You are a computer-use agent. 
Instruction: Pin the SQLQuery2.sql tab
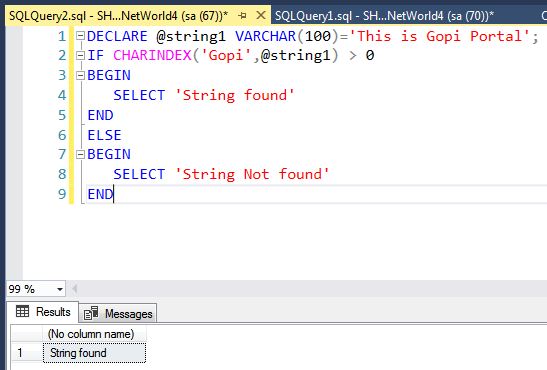point(242,16)
